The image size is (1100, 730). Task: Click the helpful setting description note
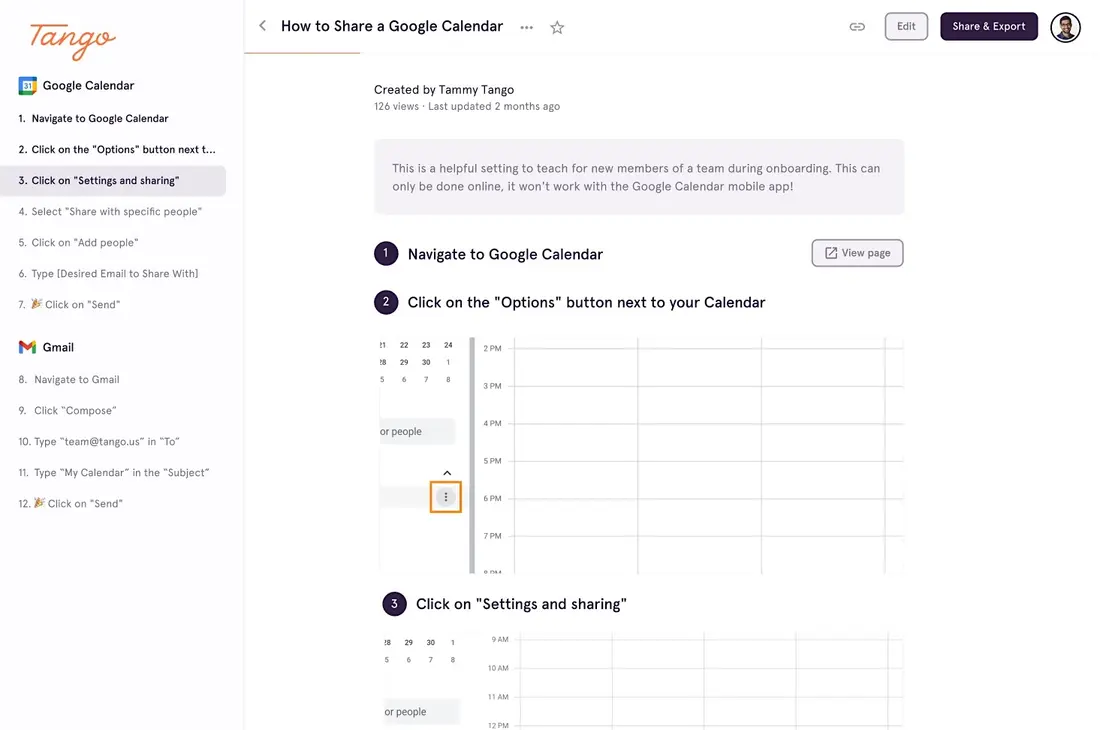tap(639, 177)
